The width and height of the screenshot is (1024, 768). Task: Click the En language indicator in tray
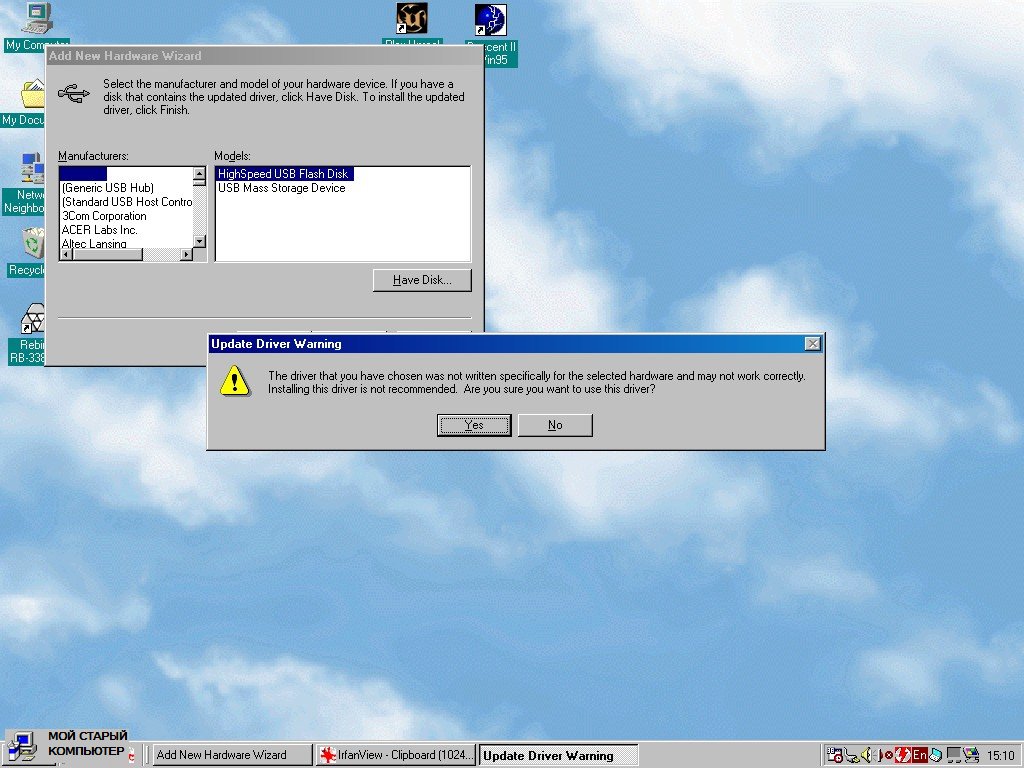click(x=919, y=755)
